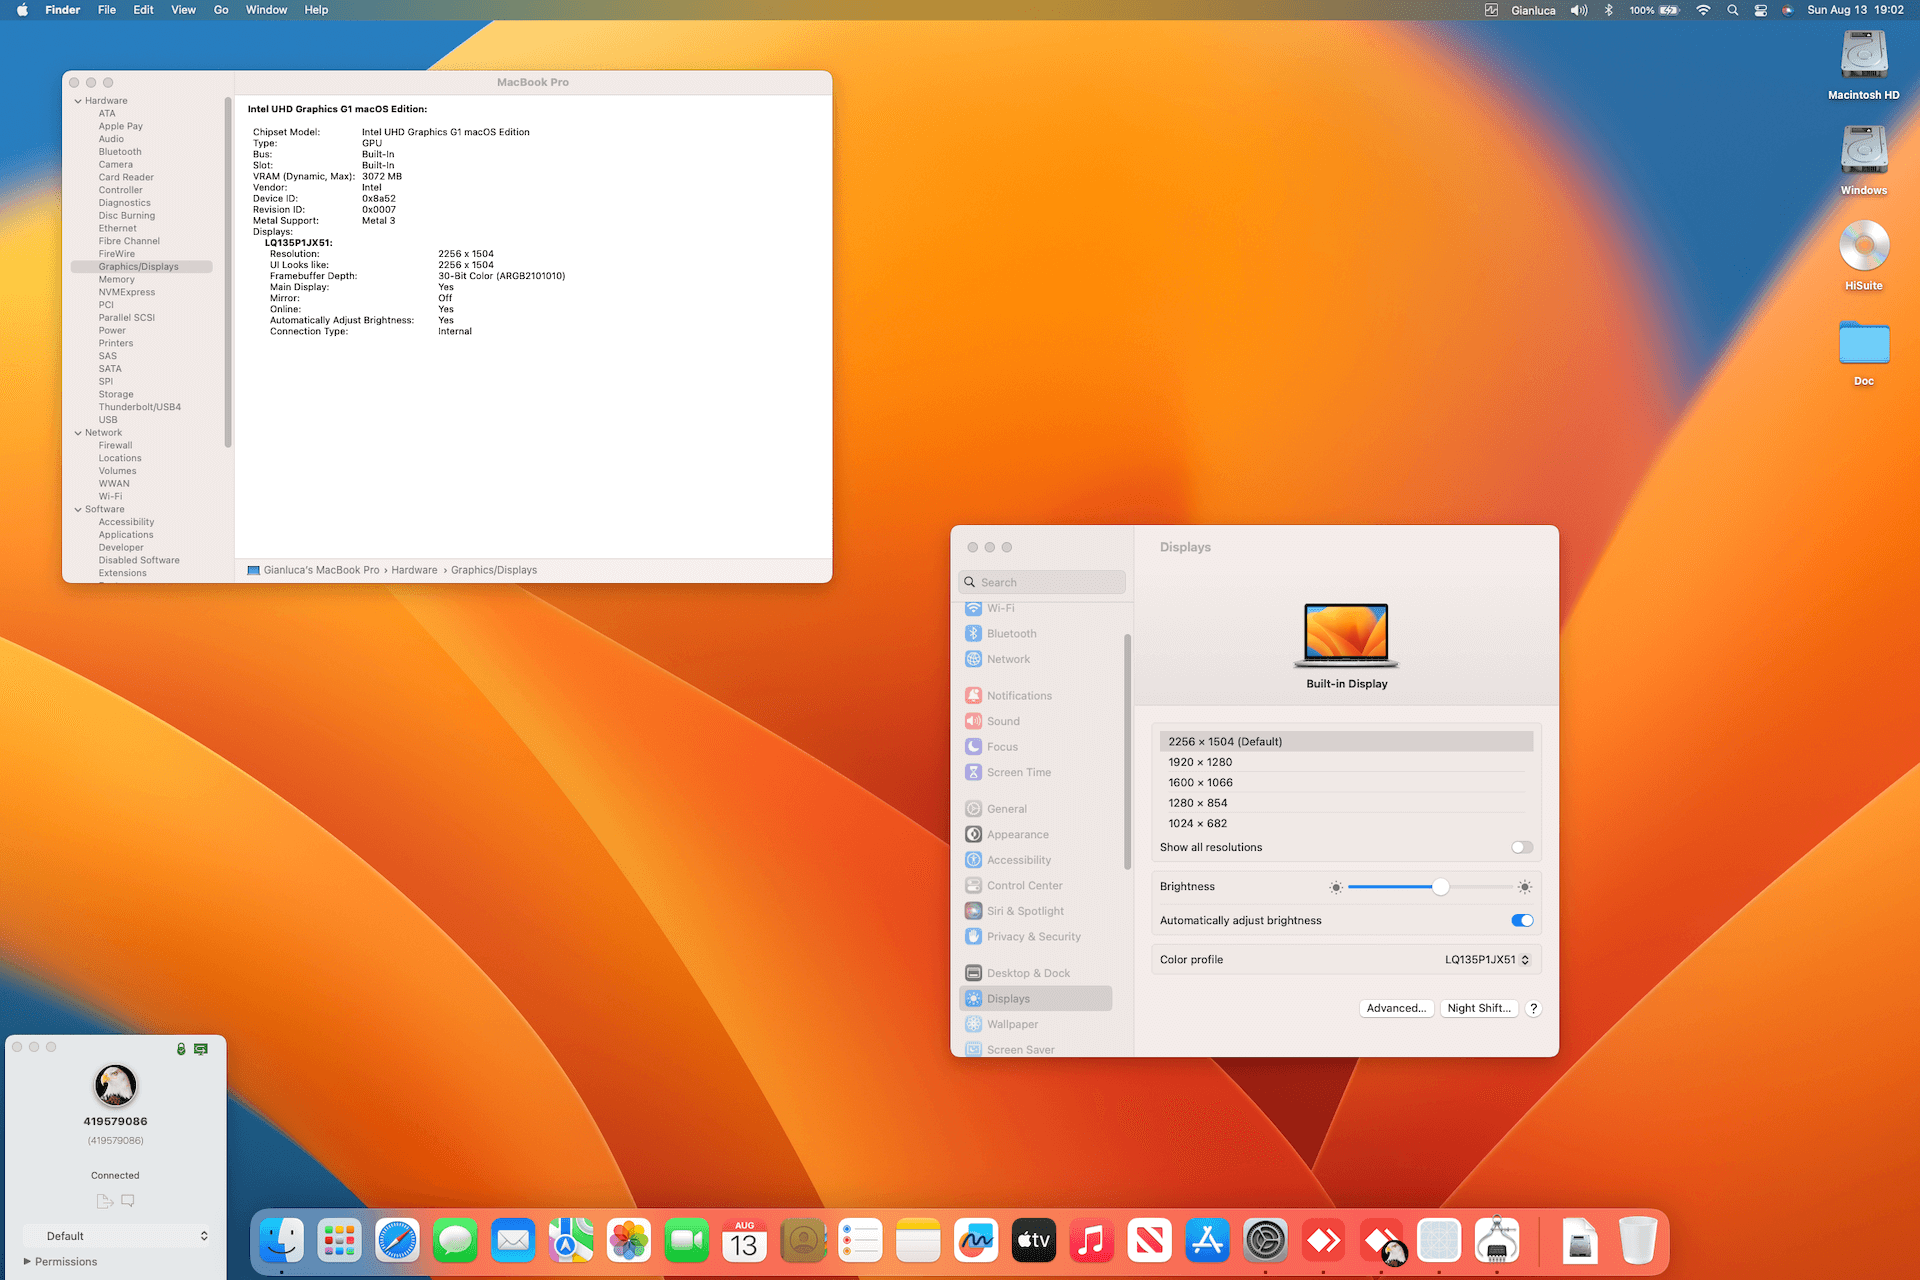Collapse the Hardware tree section
The height and width of the screenshot is (1280, 1920).
(78, 101)
